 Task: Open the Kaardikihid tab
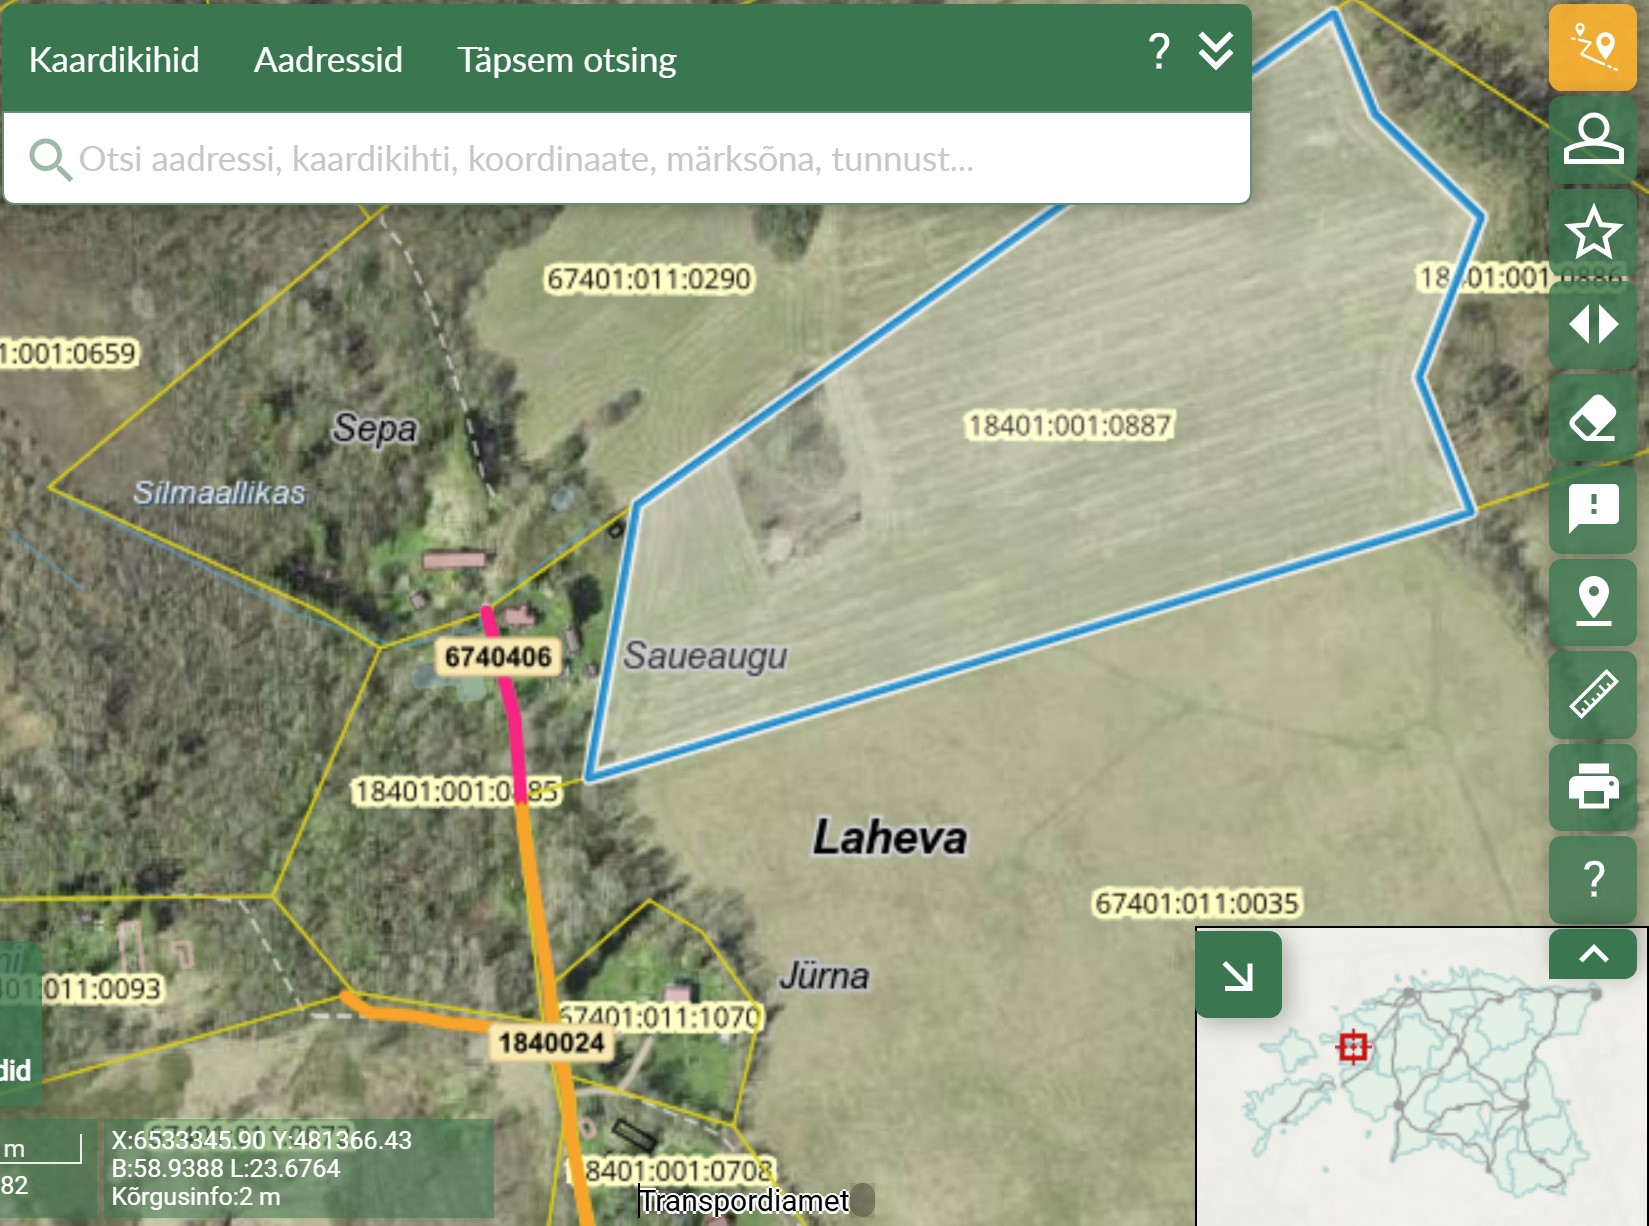[x=114, y=60]
